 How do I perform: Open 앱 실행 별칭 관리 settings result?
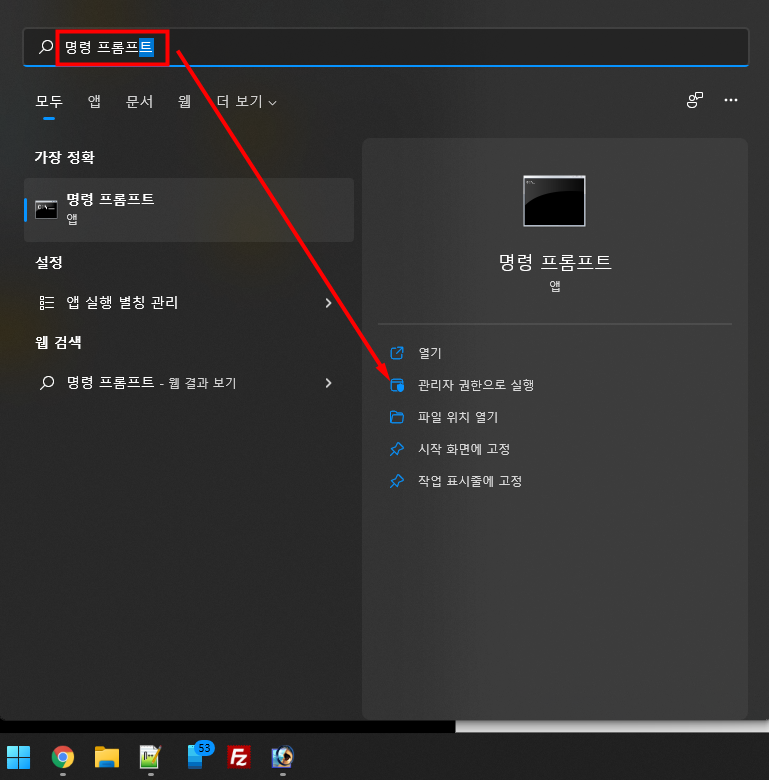point(189,302)
